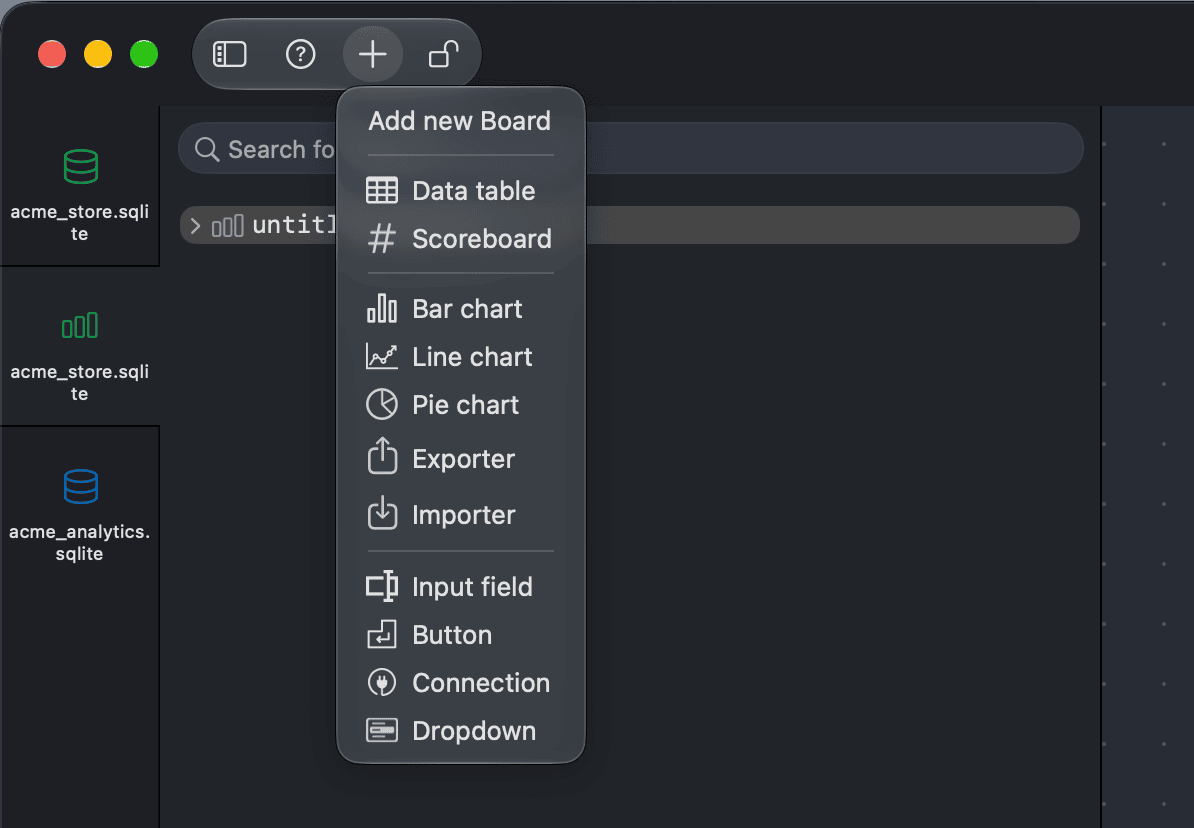Click the Input field icon
Image resolution: width=1194 pixels, height=828 pixels.
pos(382,587)
